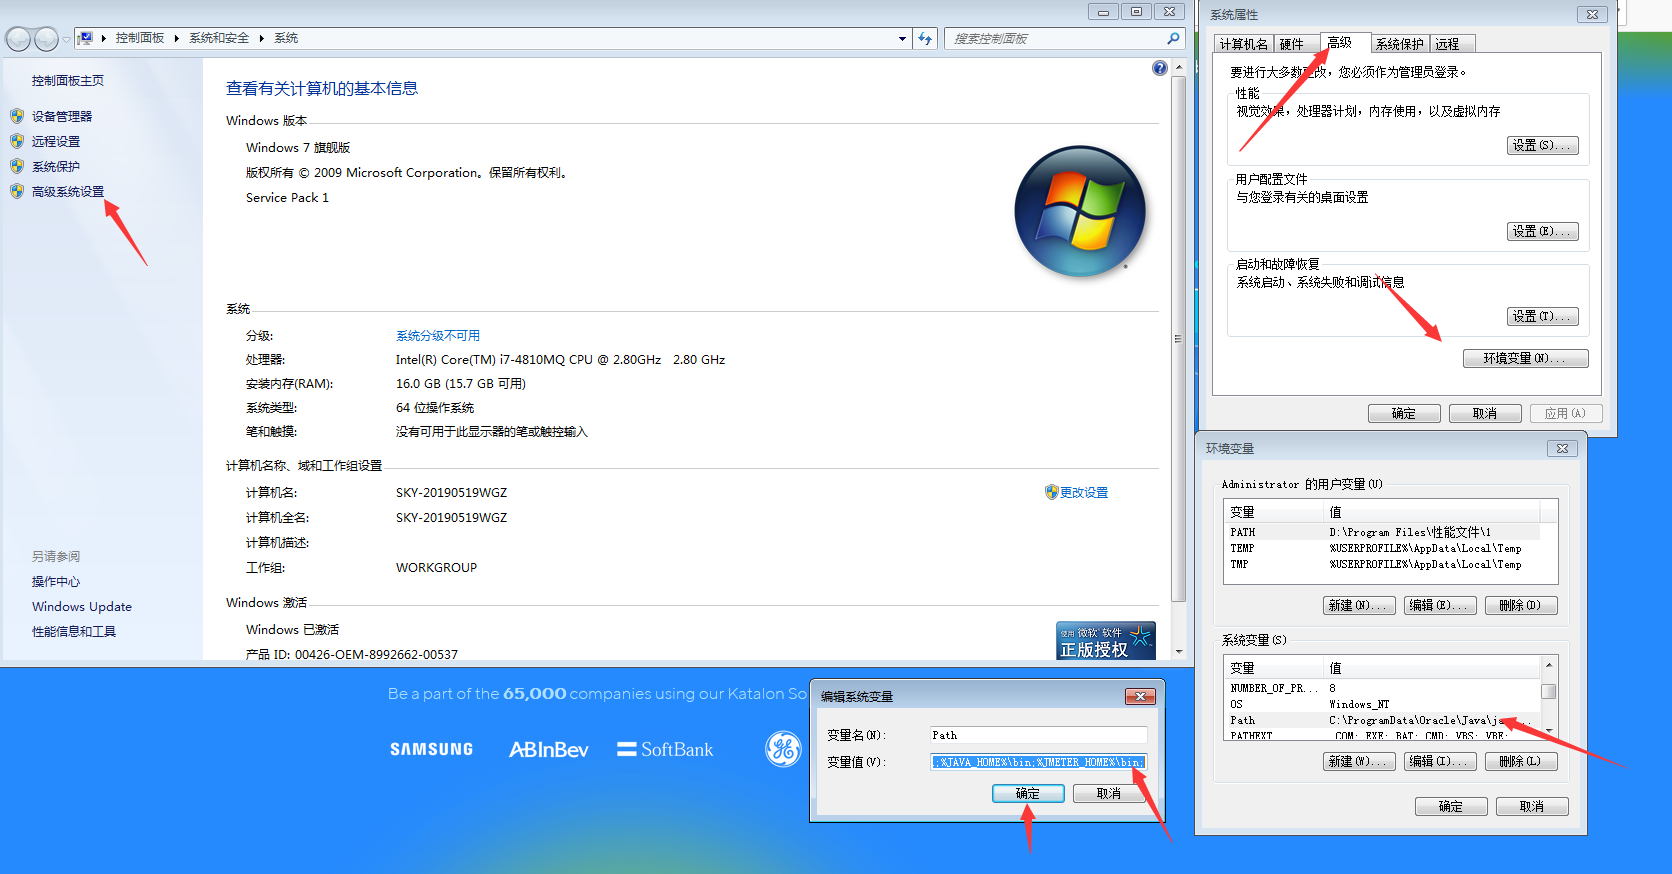Go back using the Control Panel back arrow
This screenshot has width=1672, height=874.
18,39
